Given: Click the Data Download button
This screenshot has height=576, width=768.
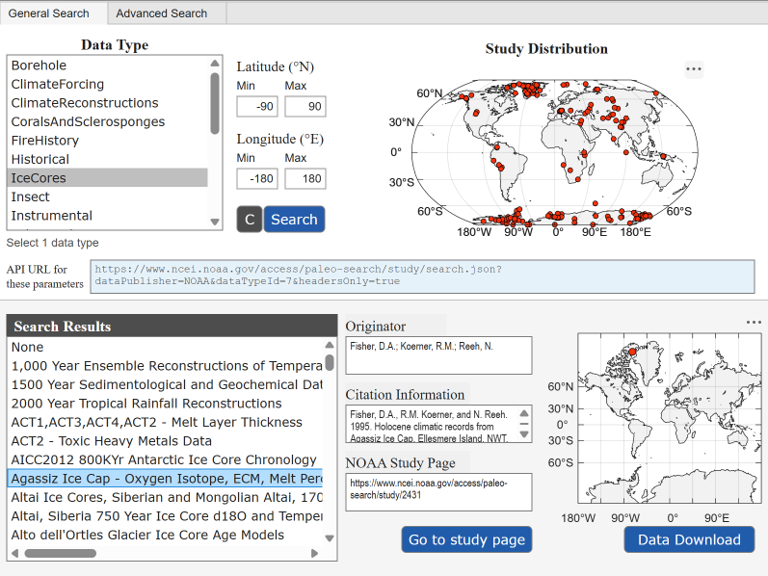Looking at the screenshot, I should pos(689,540).
